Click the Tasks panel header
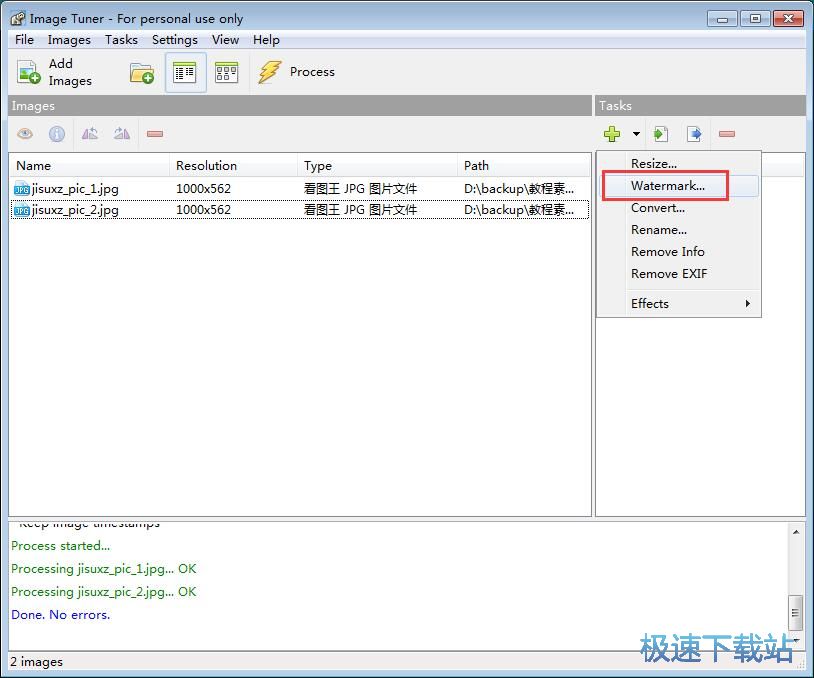This screenshot has height=678, width=814. [700, 106]
